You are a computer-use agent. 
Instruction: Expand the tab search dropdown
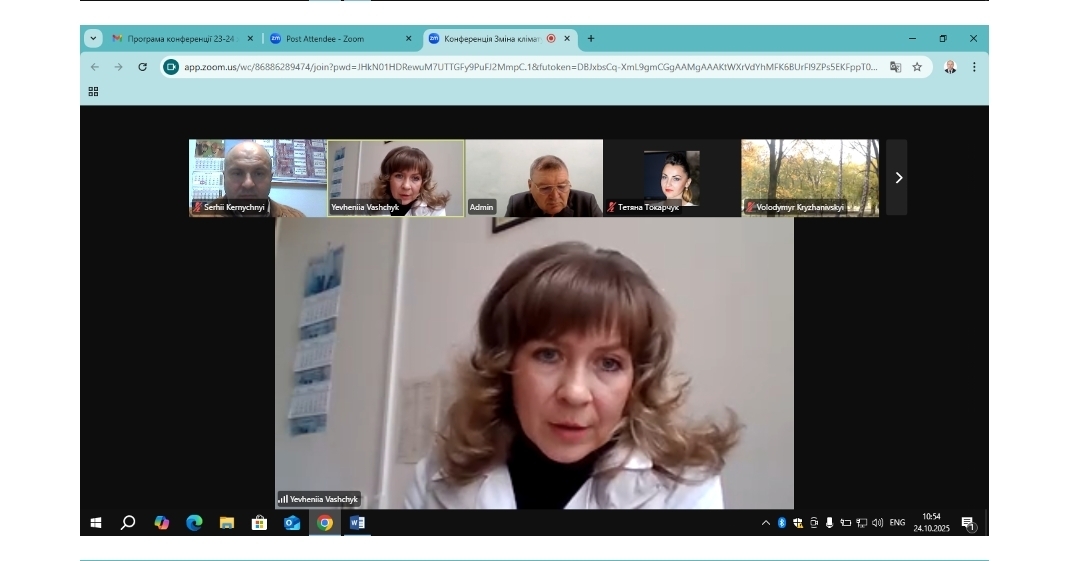click(94, 38)
